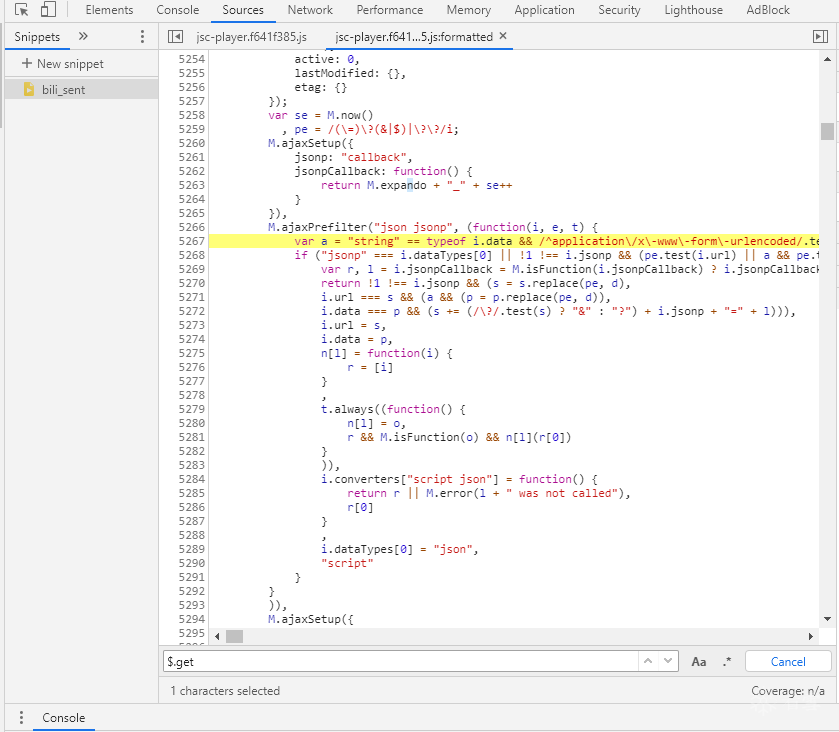The height and width of the screenshot is (732, 839).
Task: Toggle the device toolbar icon
Action: [48, 10]
